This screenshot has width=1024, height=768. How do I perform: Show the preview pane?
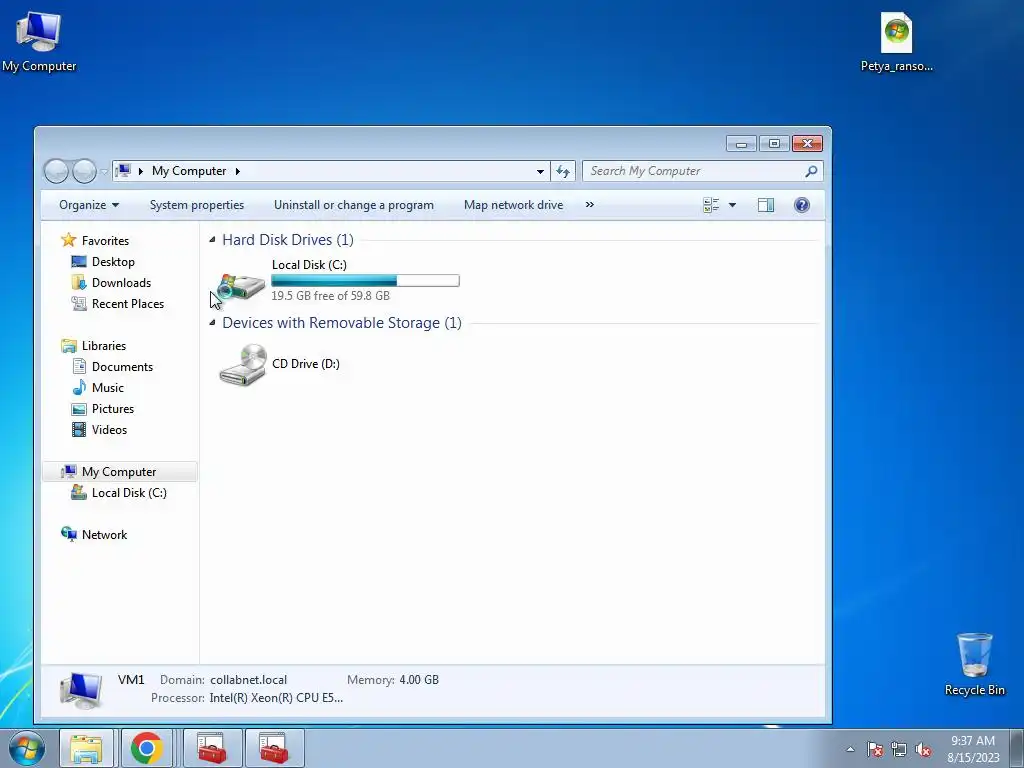pyautogui.click(x=765, y=205)
